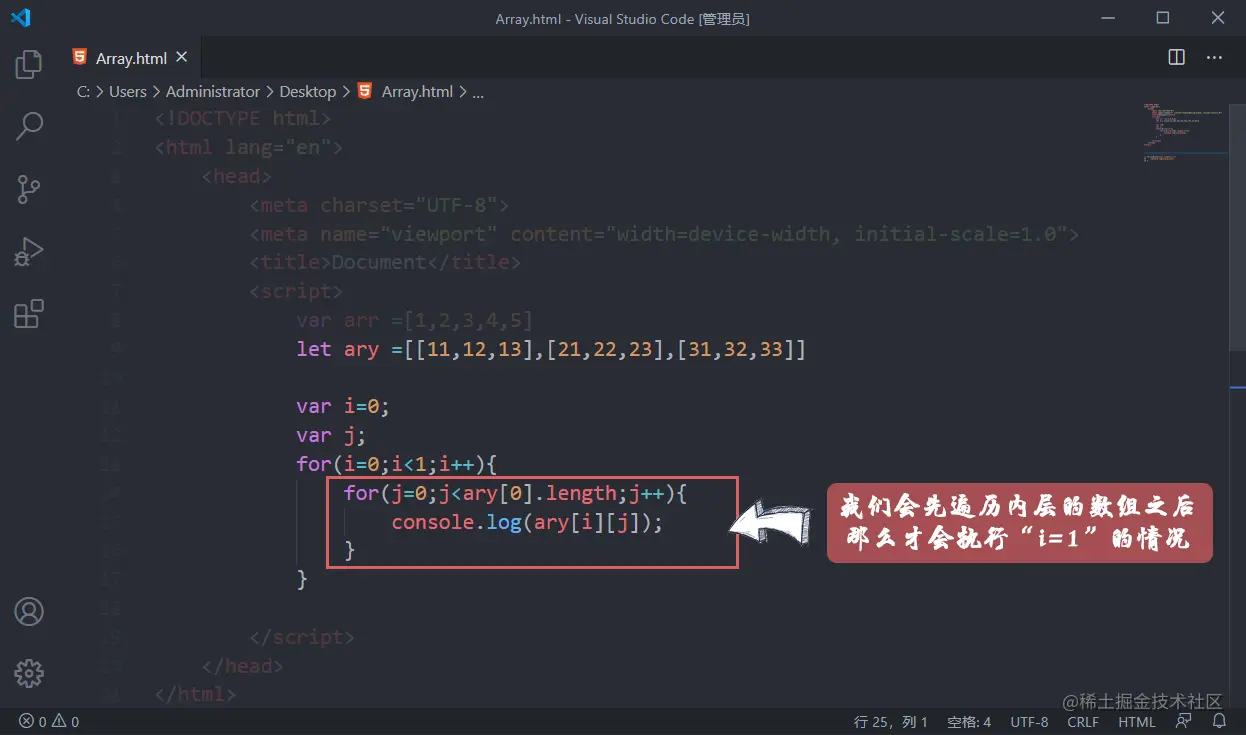Viewport: 1246px width, 735px height.
Task: Click the Users breadcrumb segment
Action: point(128,91)
